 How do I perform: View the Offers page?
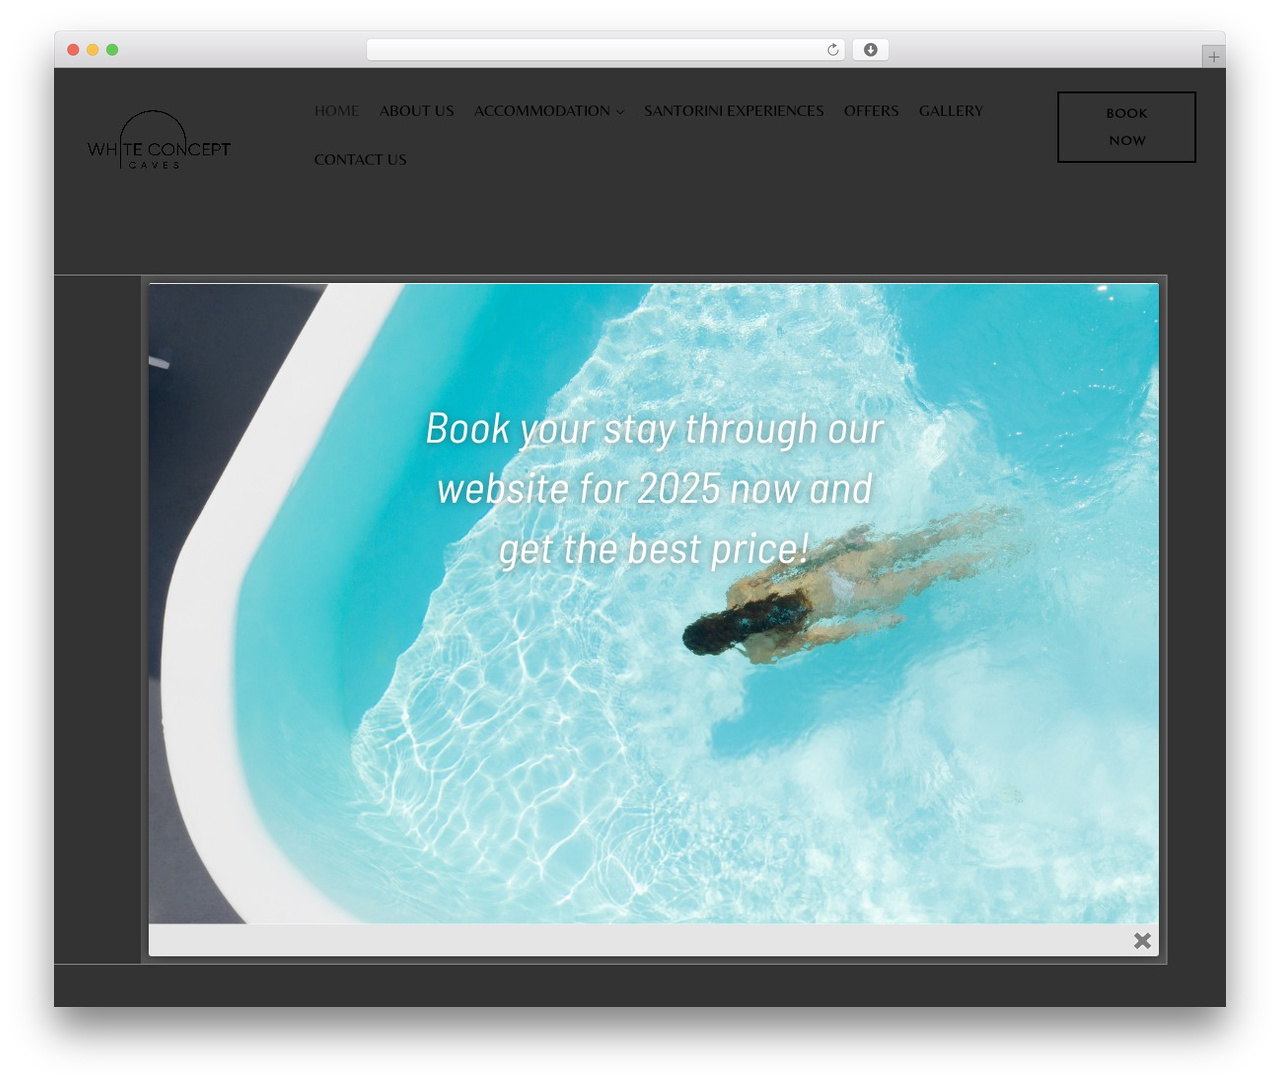click(x=871, y=111)
